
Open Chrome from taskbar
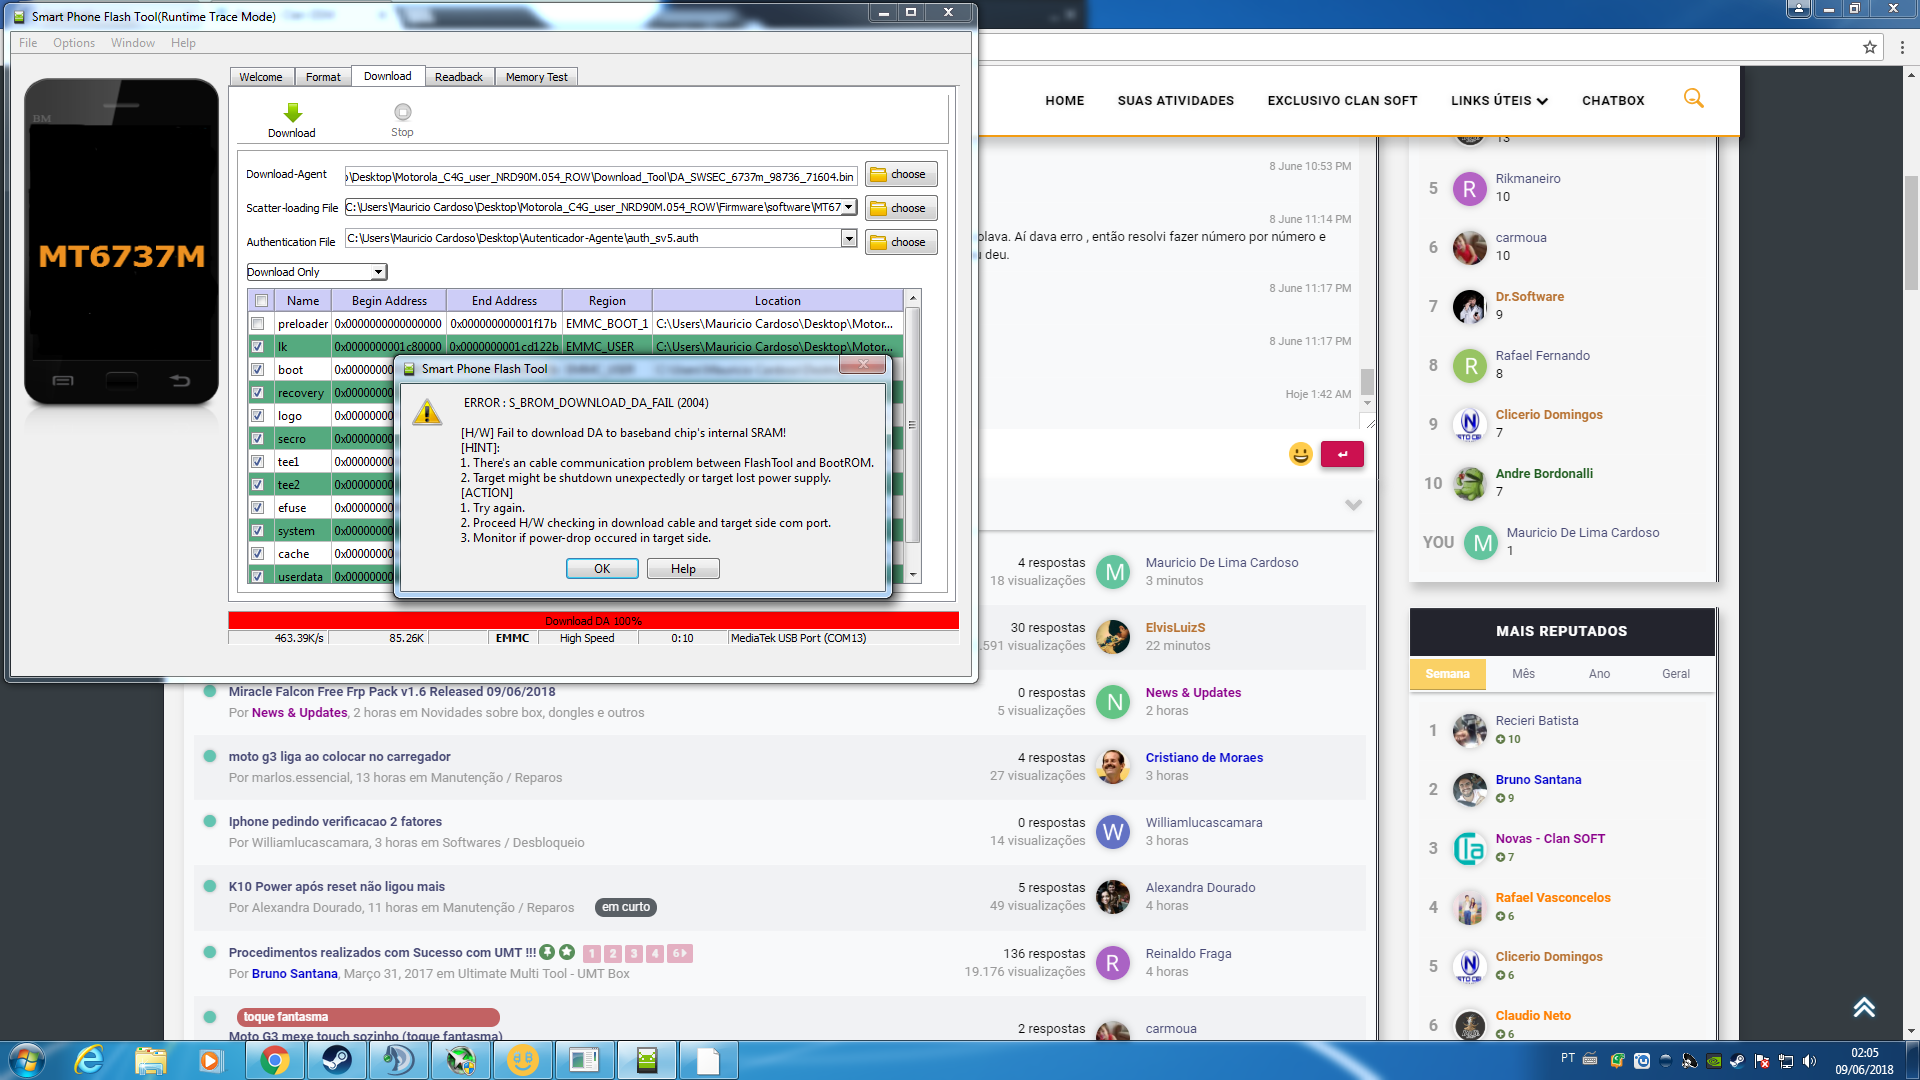274,1060
